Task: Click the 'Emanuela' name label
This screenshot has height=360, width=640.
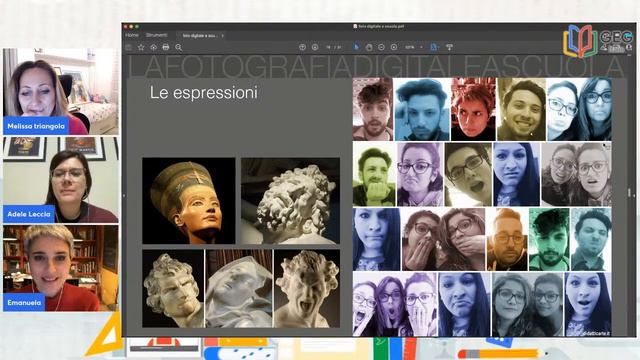Action: [x=24, y=302]
